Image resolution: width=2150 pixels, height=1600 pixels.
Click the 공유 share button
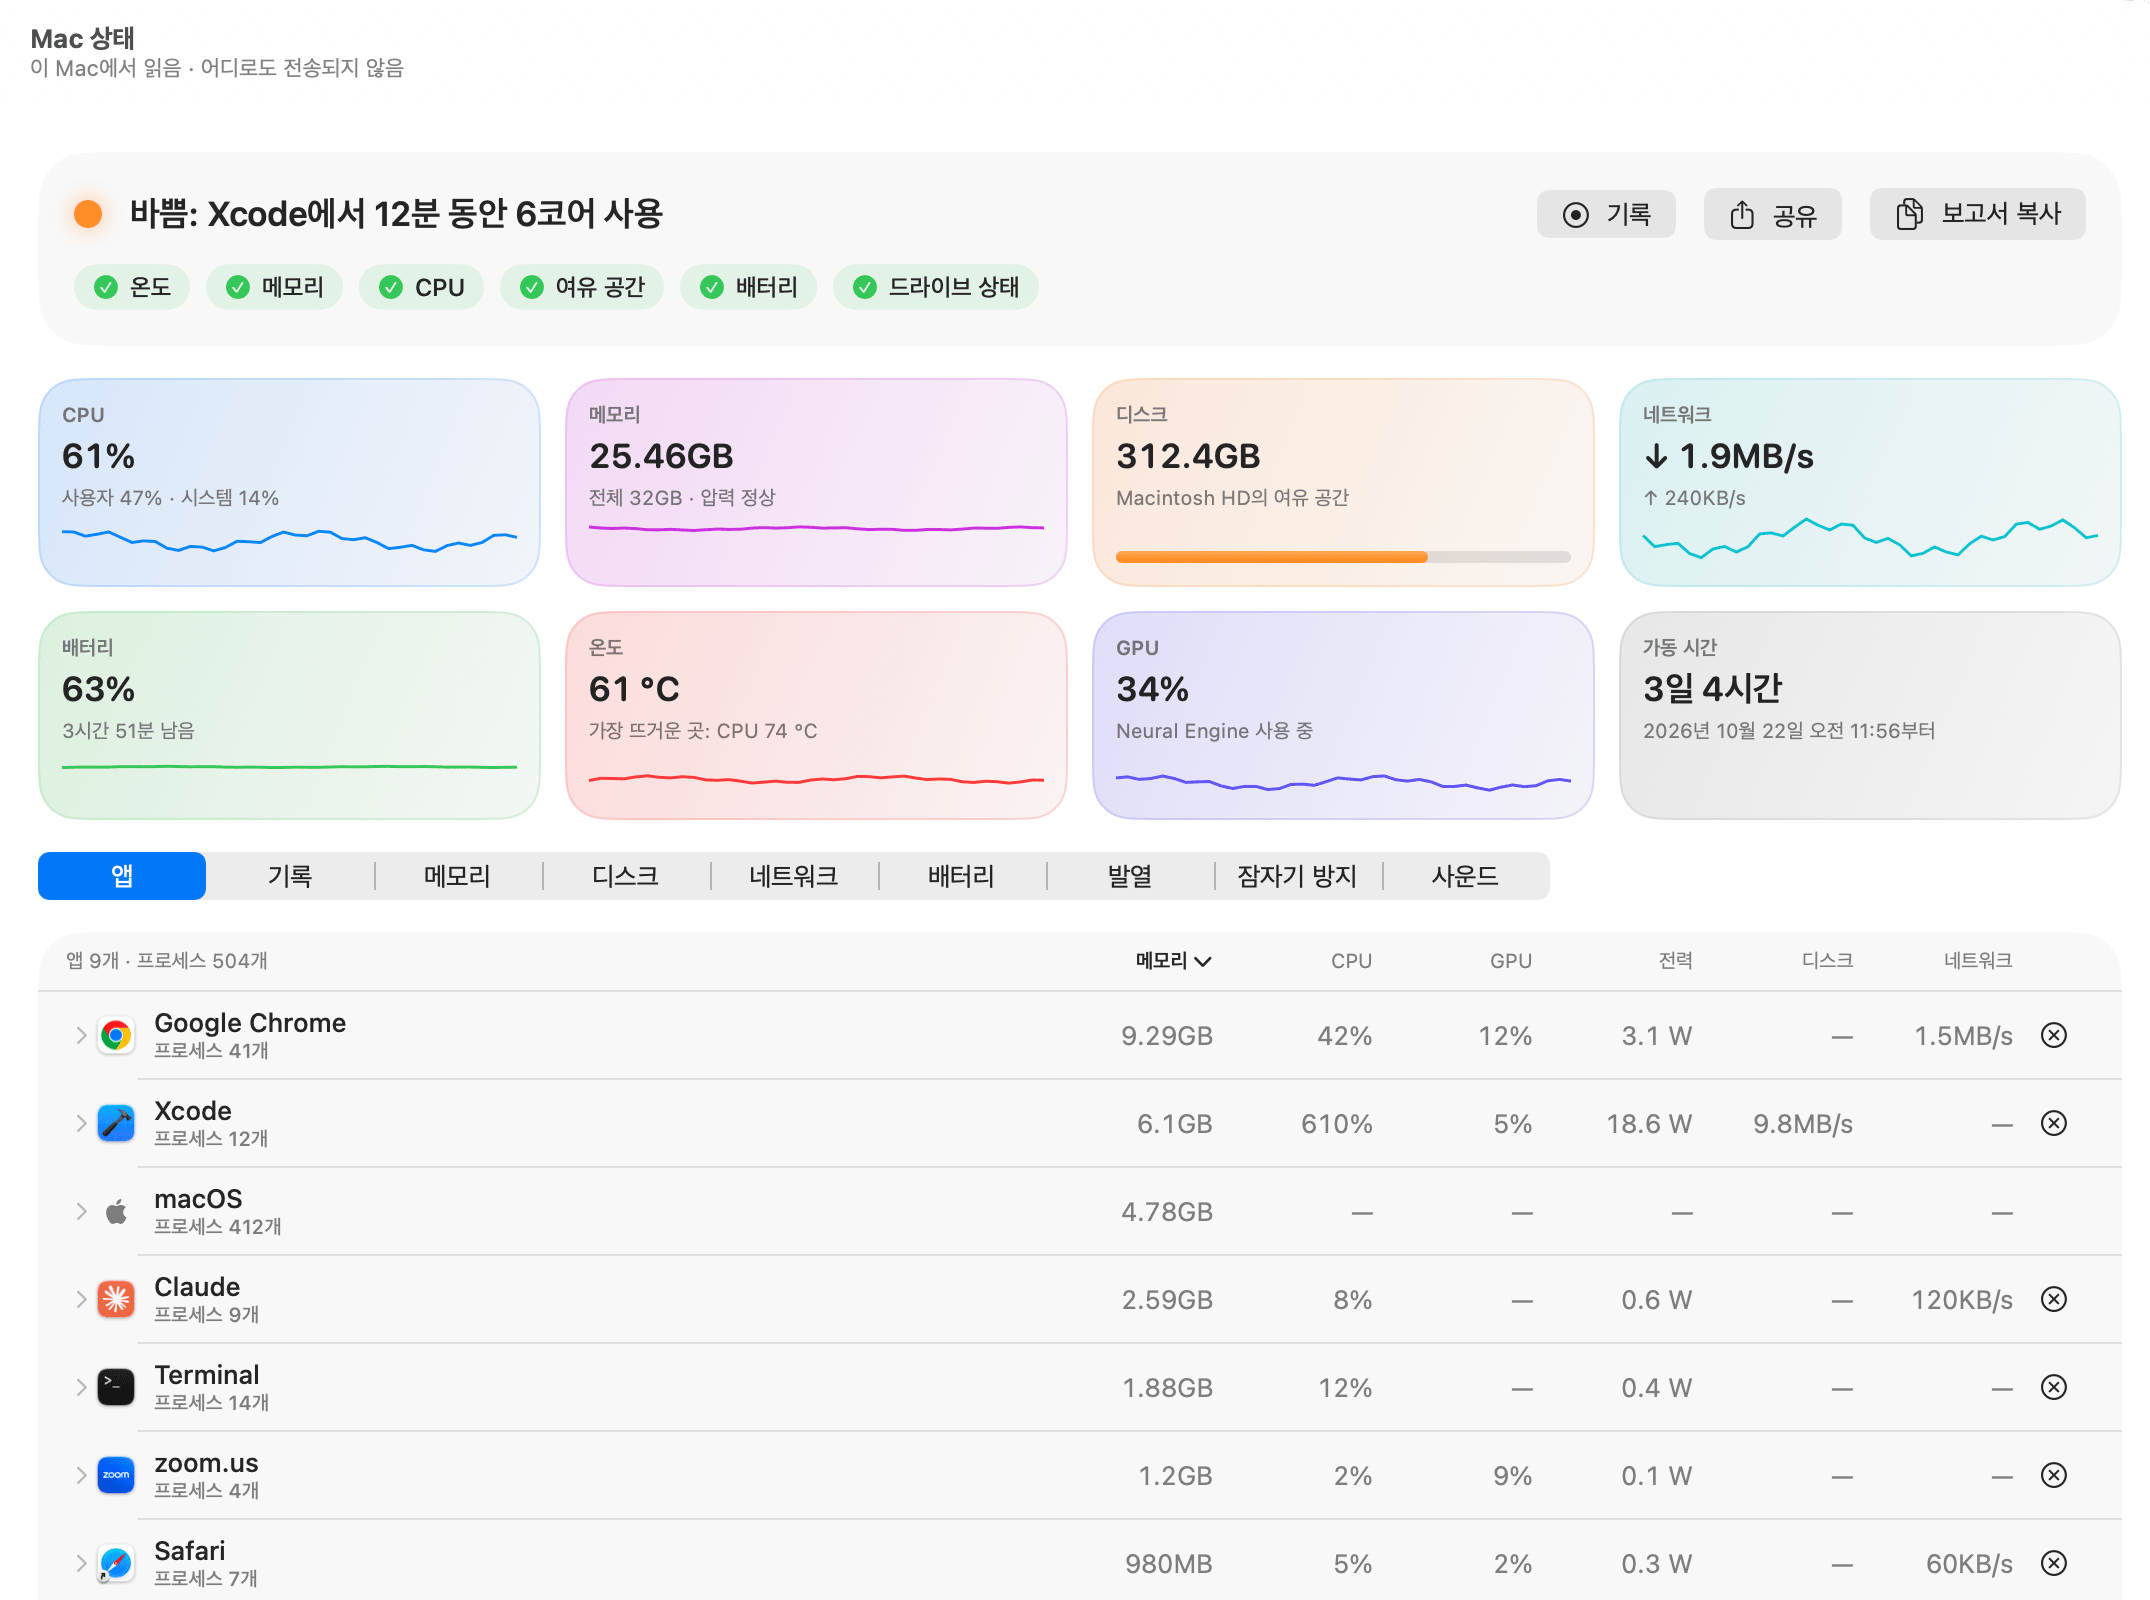(x=1773, y=214)
